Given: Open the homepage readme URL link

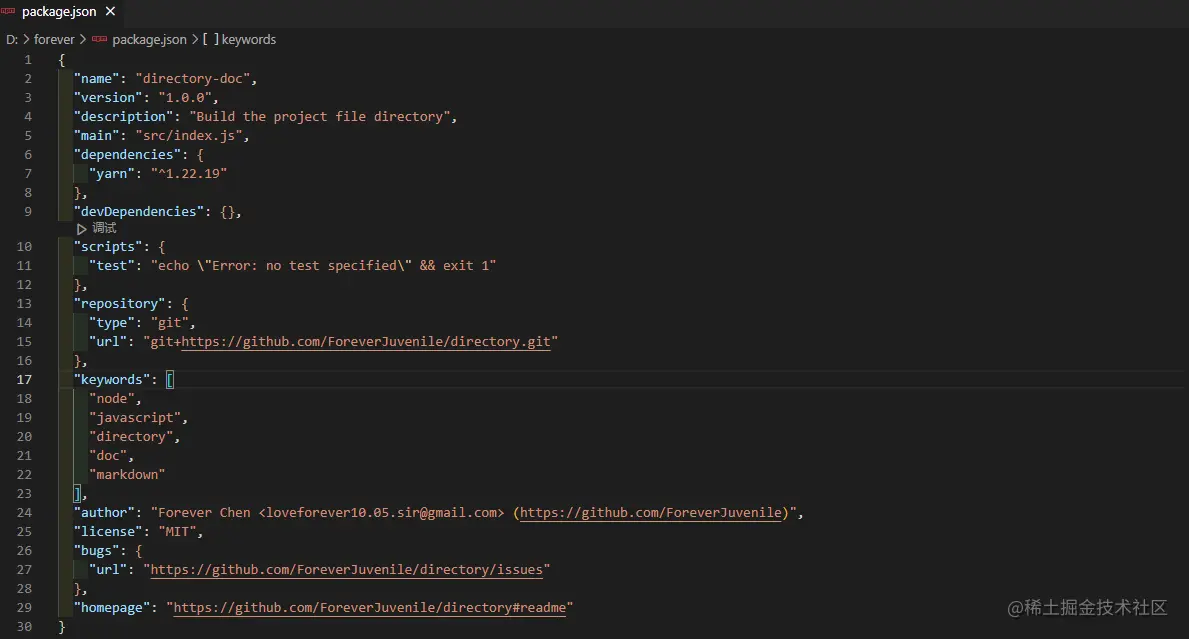Looking at the screenshot, I should coord(369,608).
